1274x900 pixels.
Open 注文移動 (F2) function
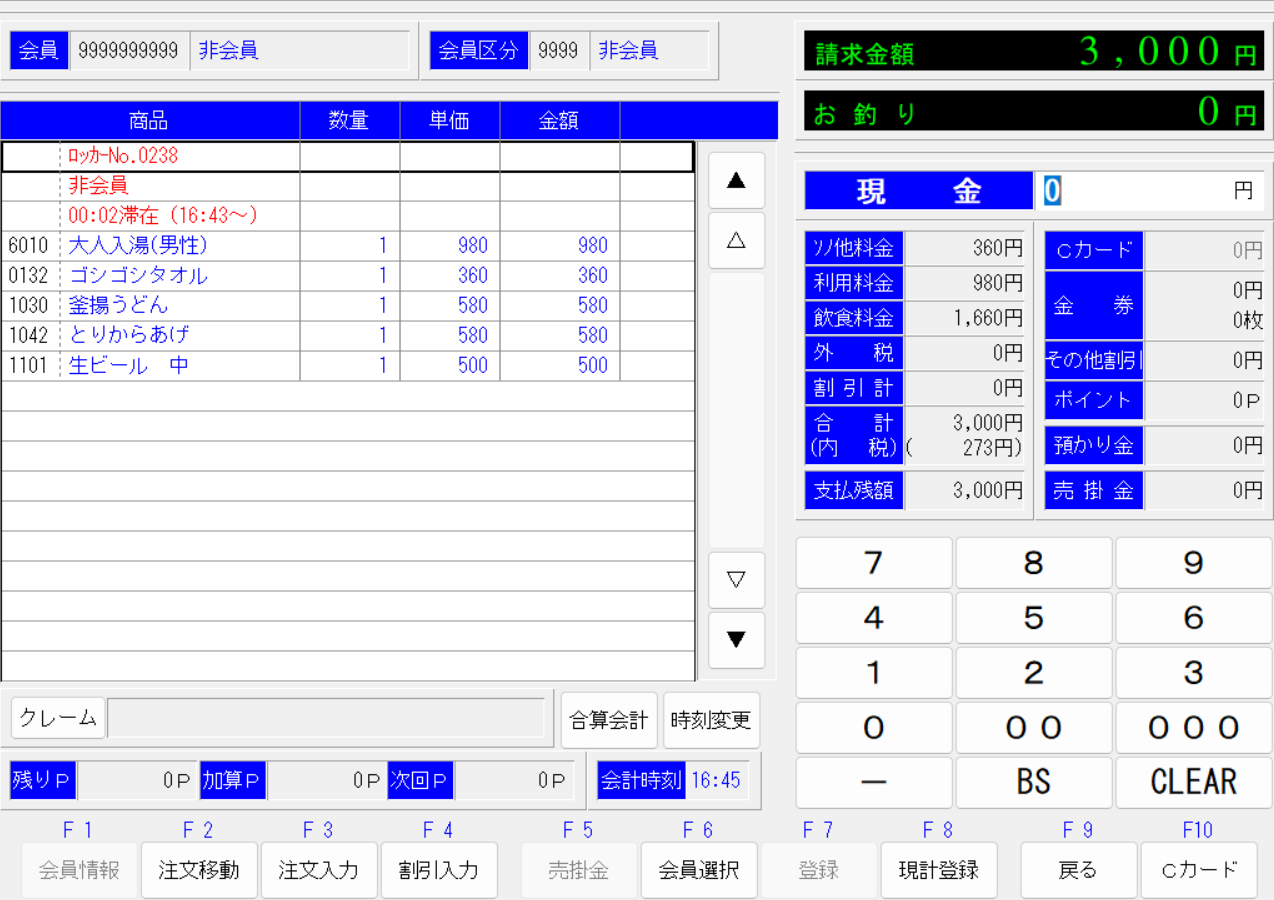pyautogui.click(x=199, y=870)
